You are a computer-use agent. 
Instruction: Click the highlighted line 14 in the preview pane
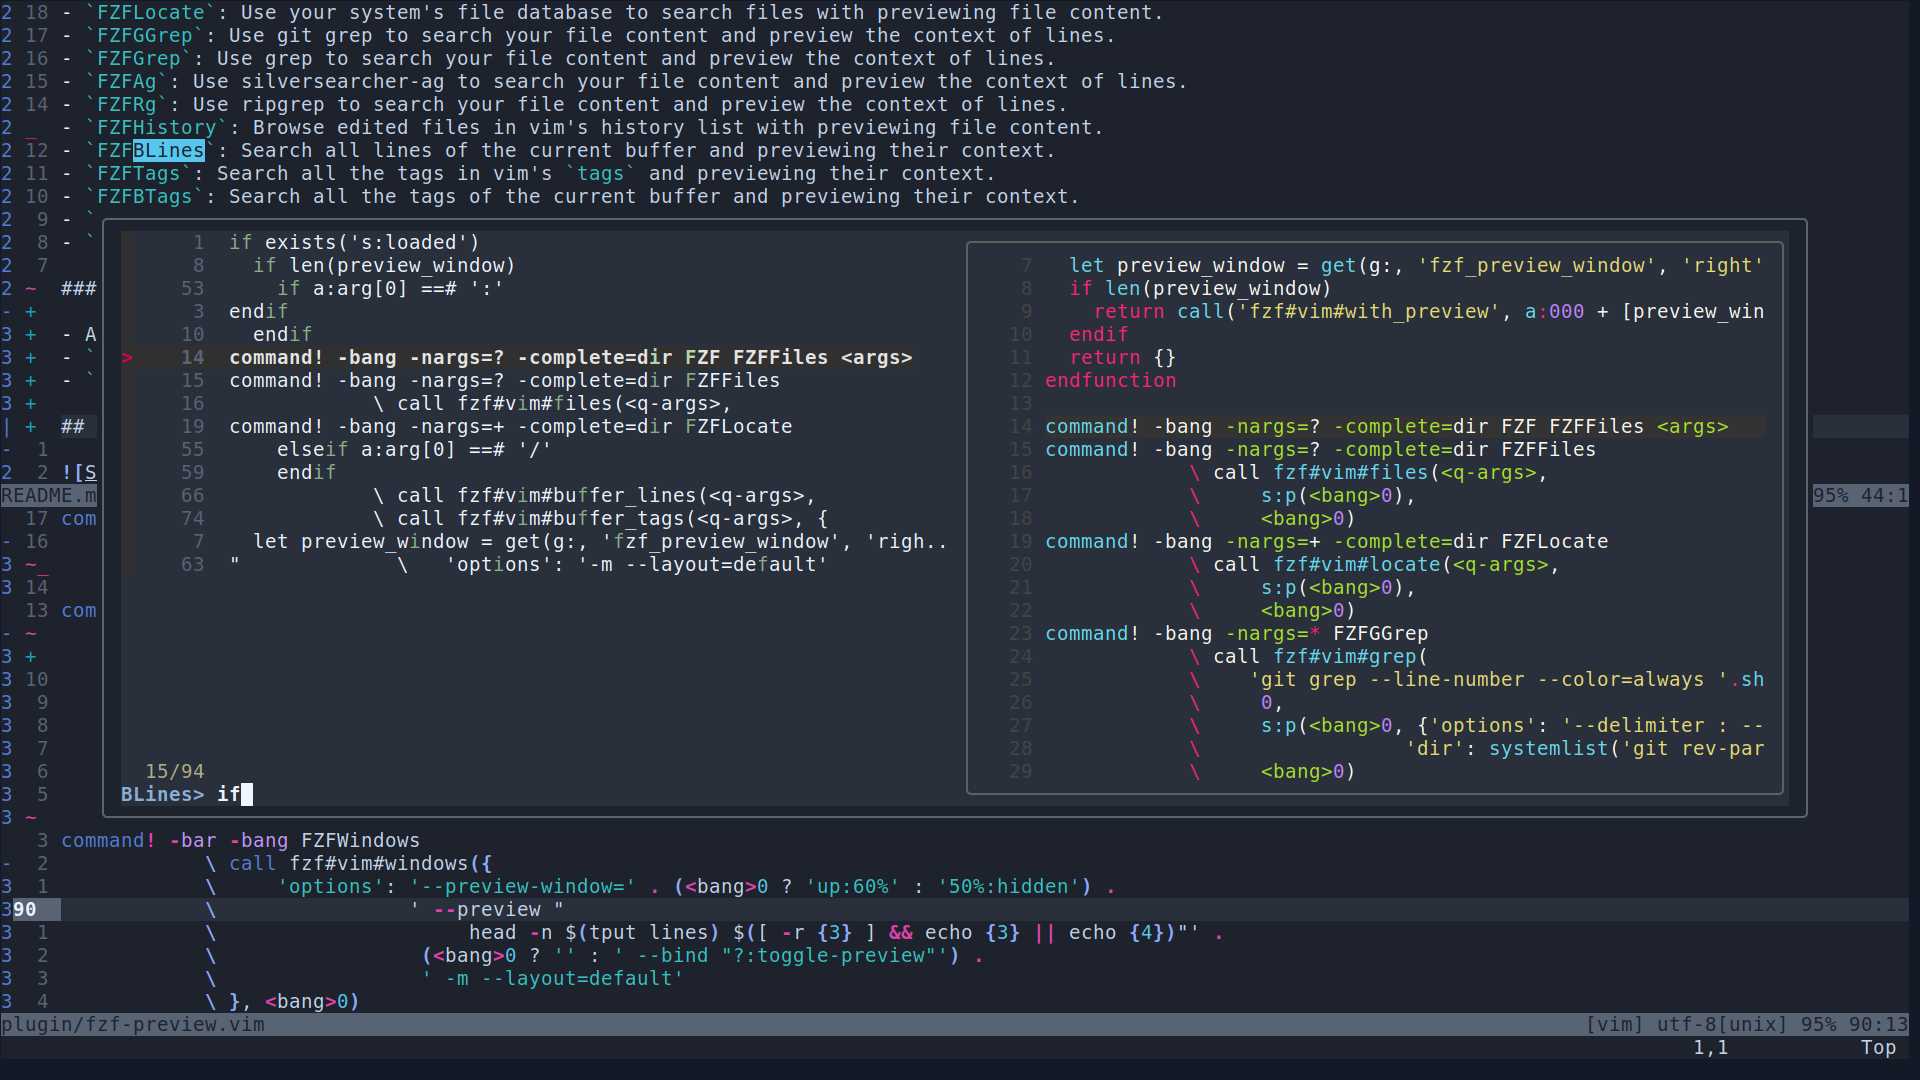click(1386, 427)
